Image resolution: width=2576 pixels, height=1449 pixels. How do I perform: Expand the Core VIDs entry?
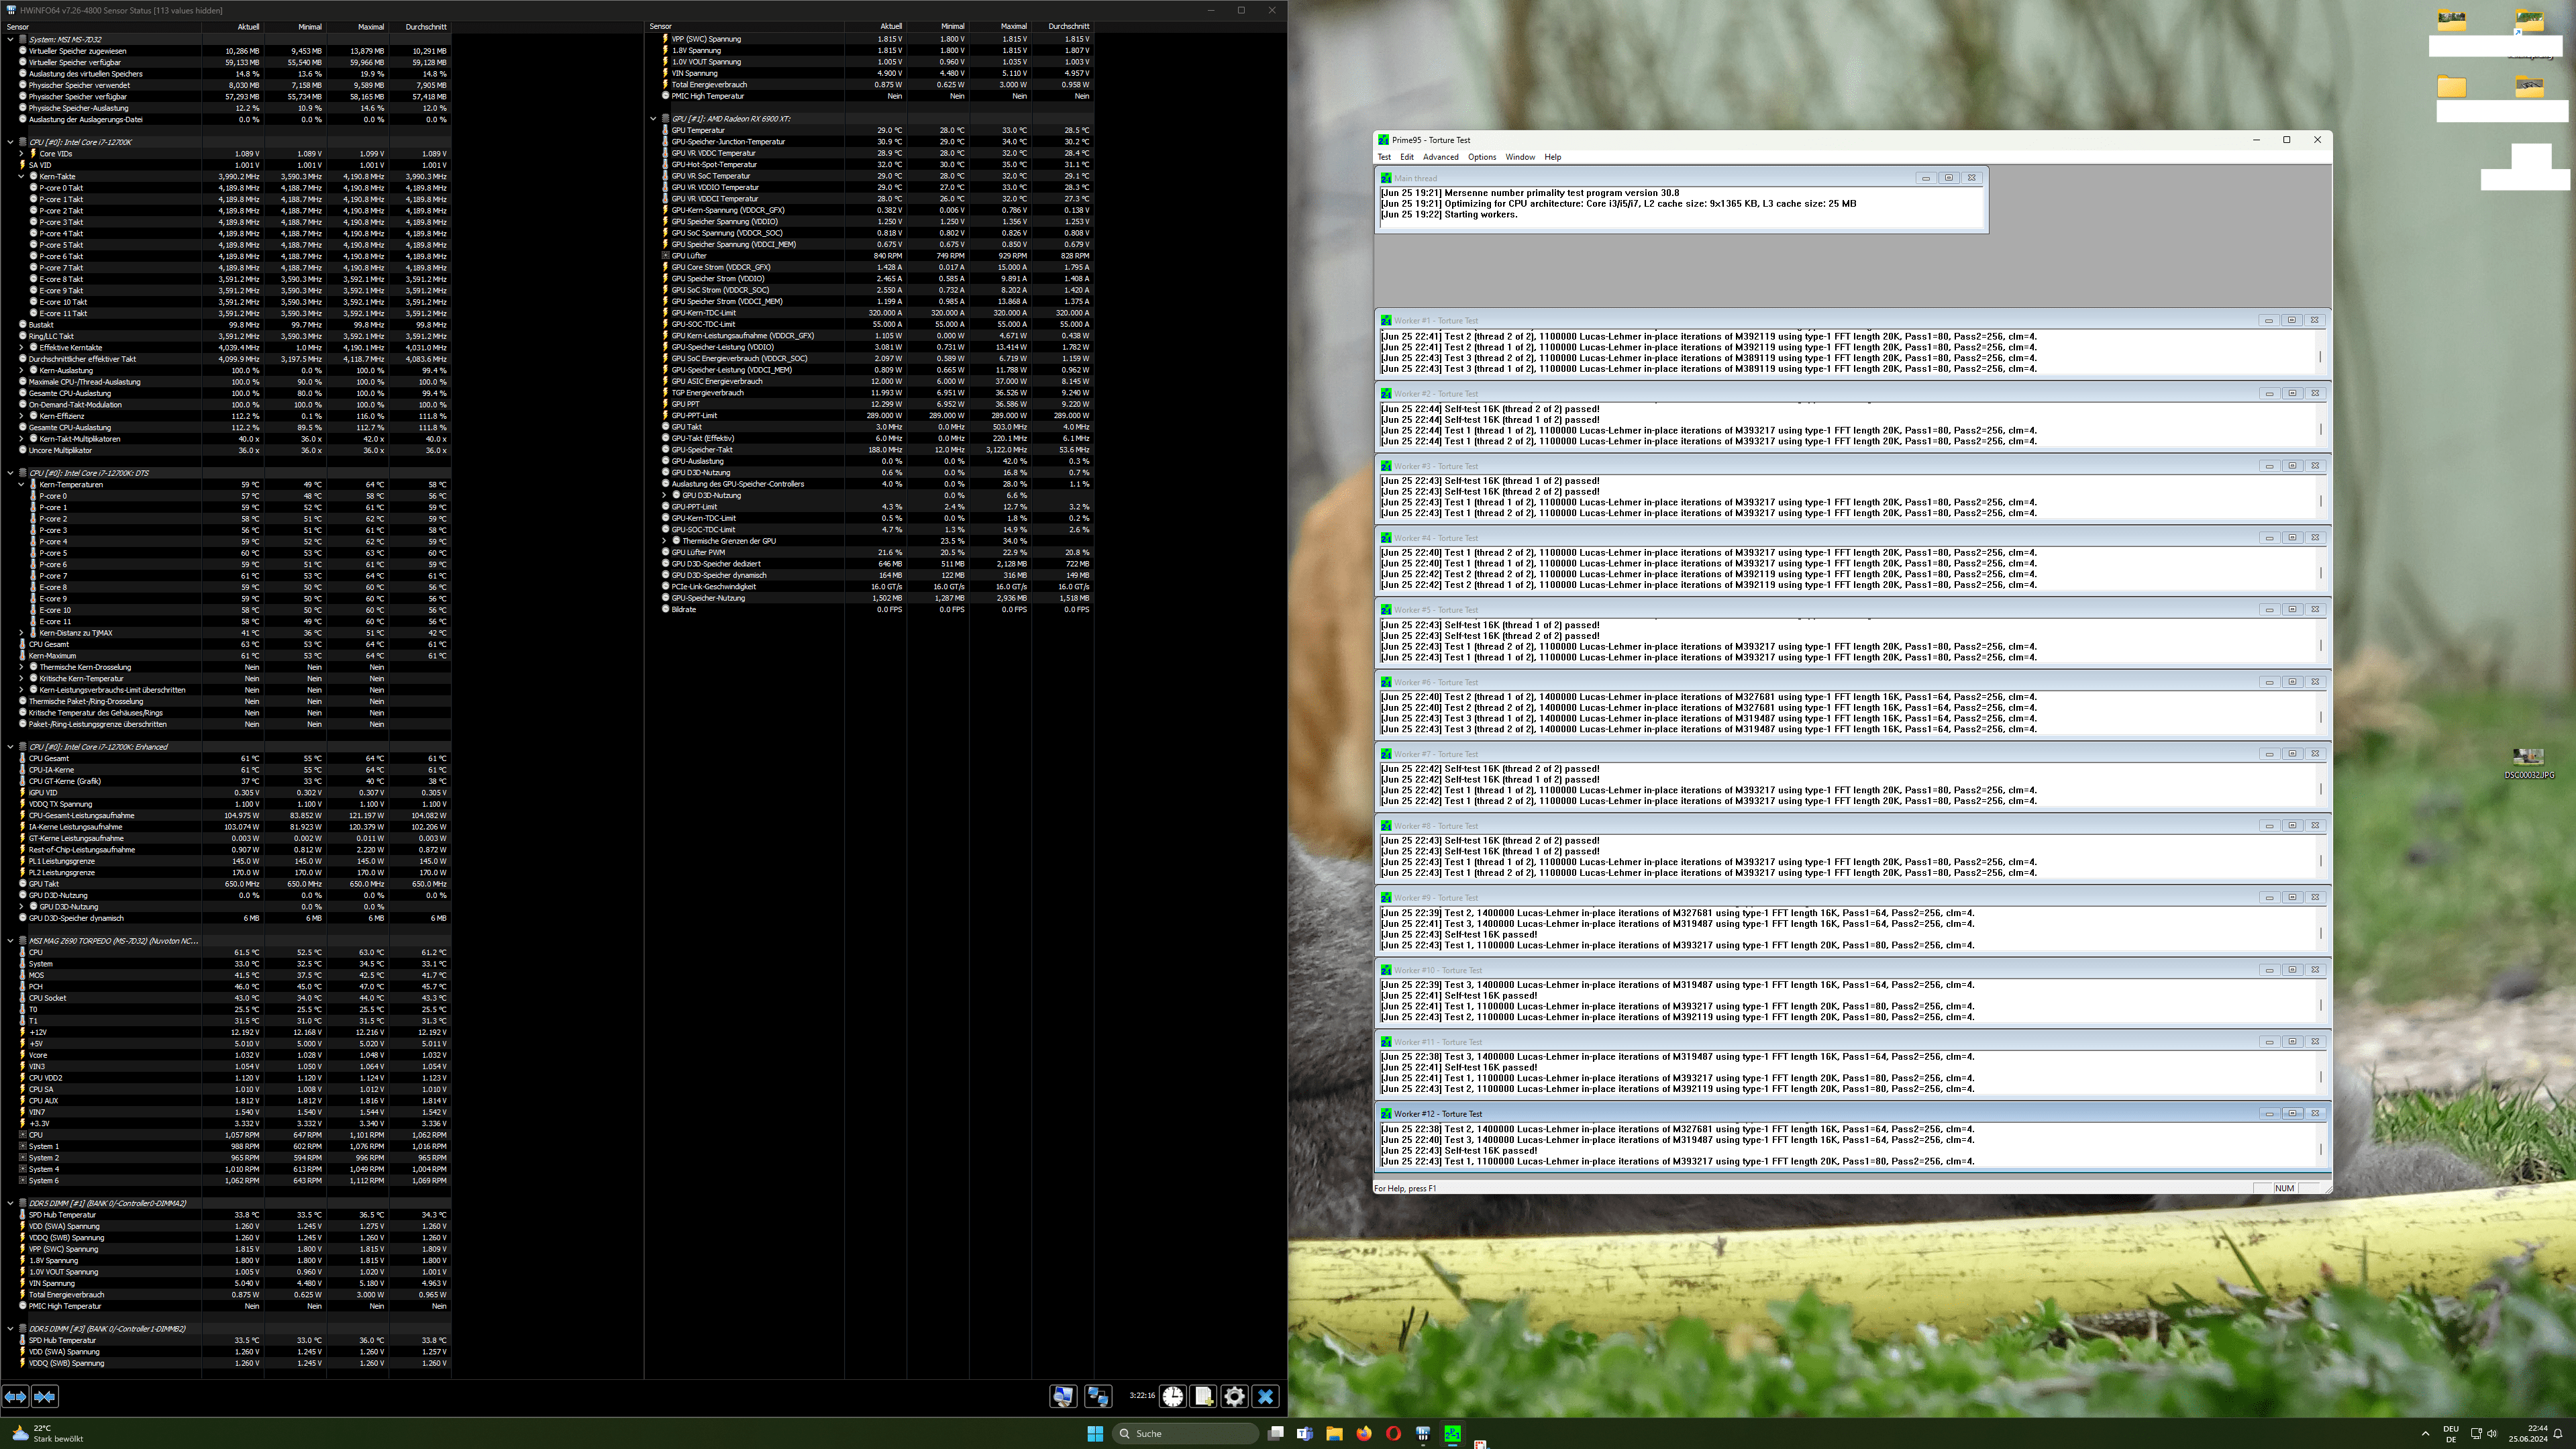point(21,154)
